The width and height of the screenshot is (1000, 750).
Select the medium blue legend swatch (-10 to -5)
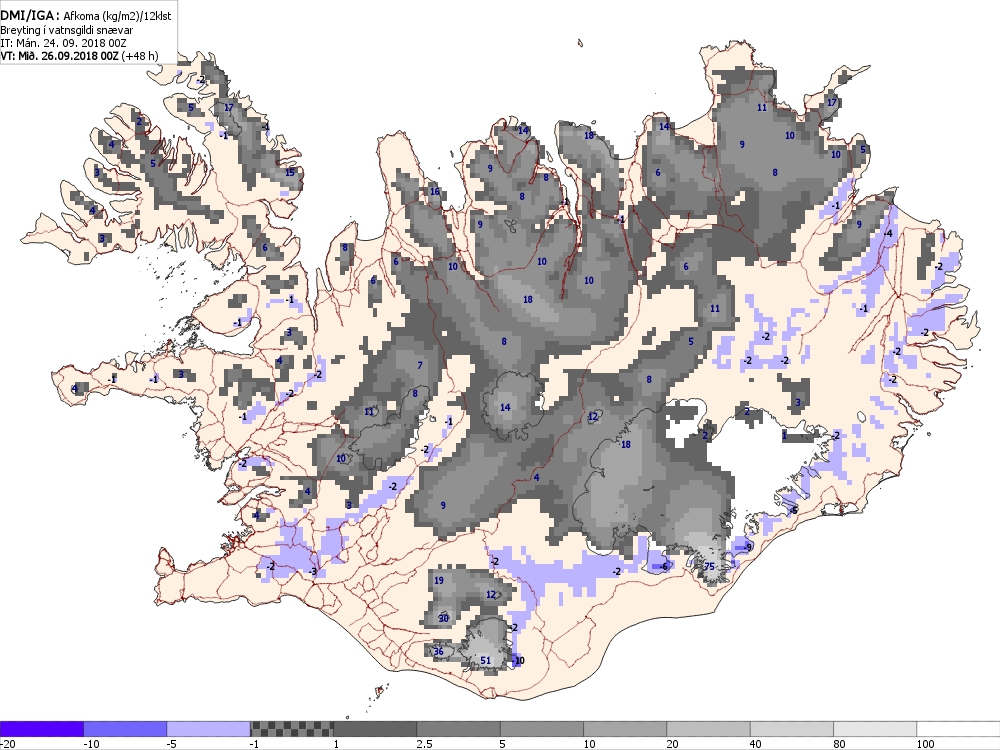[125, 728]
